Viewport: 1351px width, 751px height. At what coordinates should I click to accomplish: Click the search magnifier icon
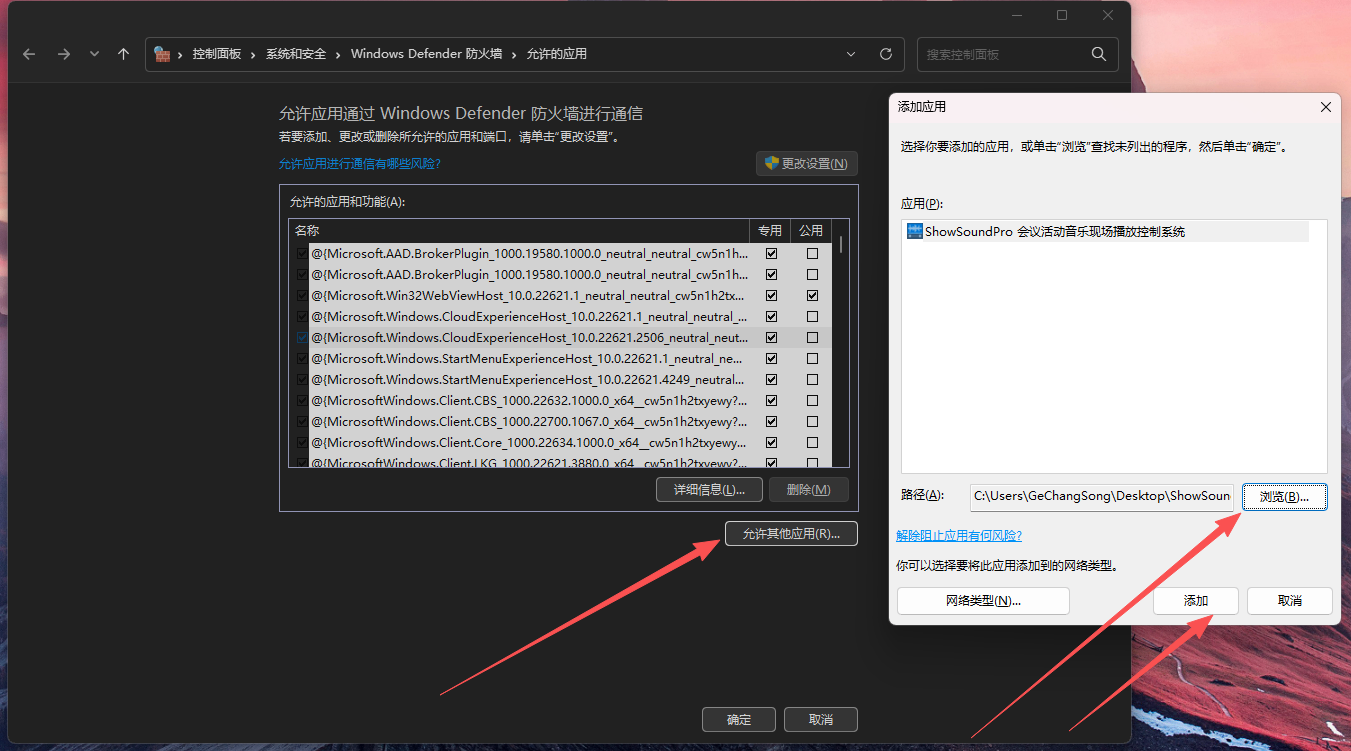click(1098, 54)
